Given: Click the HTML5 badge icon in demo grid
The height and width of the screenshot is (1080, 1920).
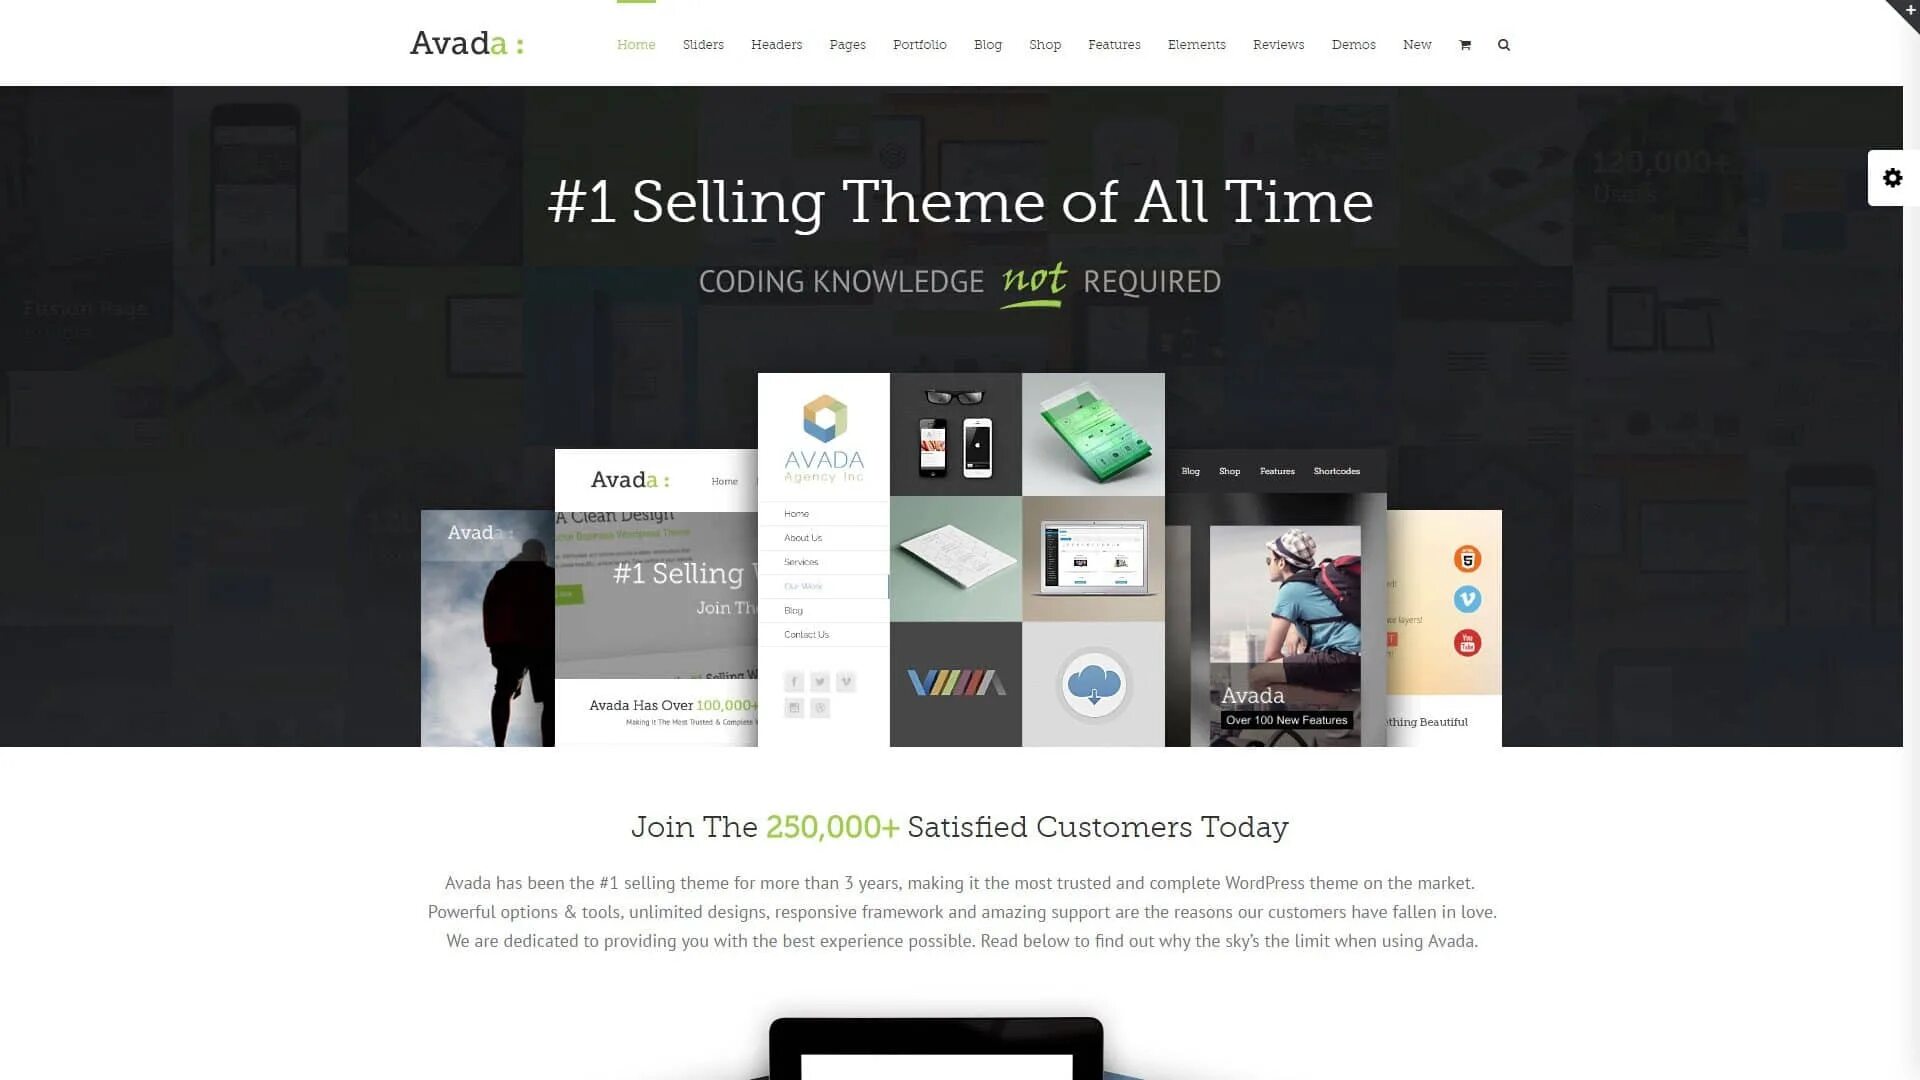Looking at the screenshot, I should click(x=1468, y=558).
